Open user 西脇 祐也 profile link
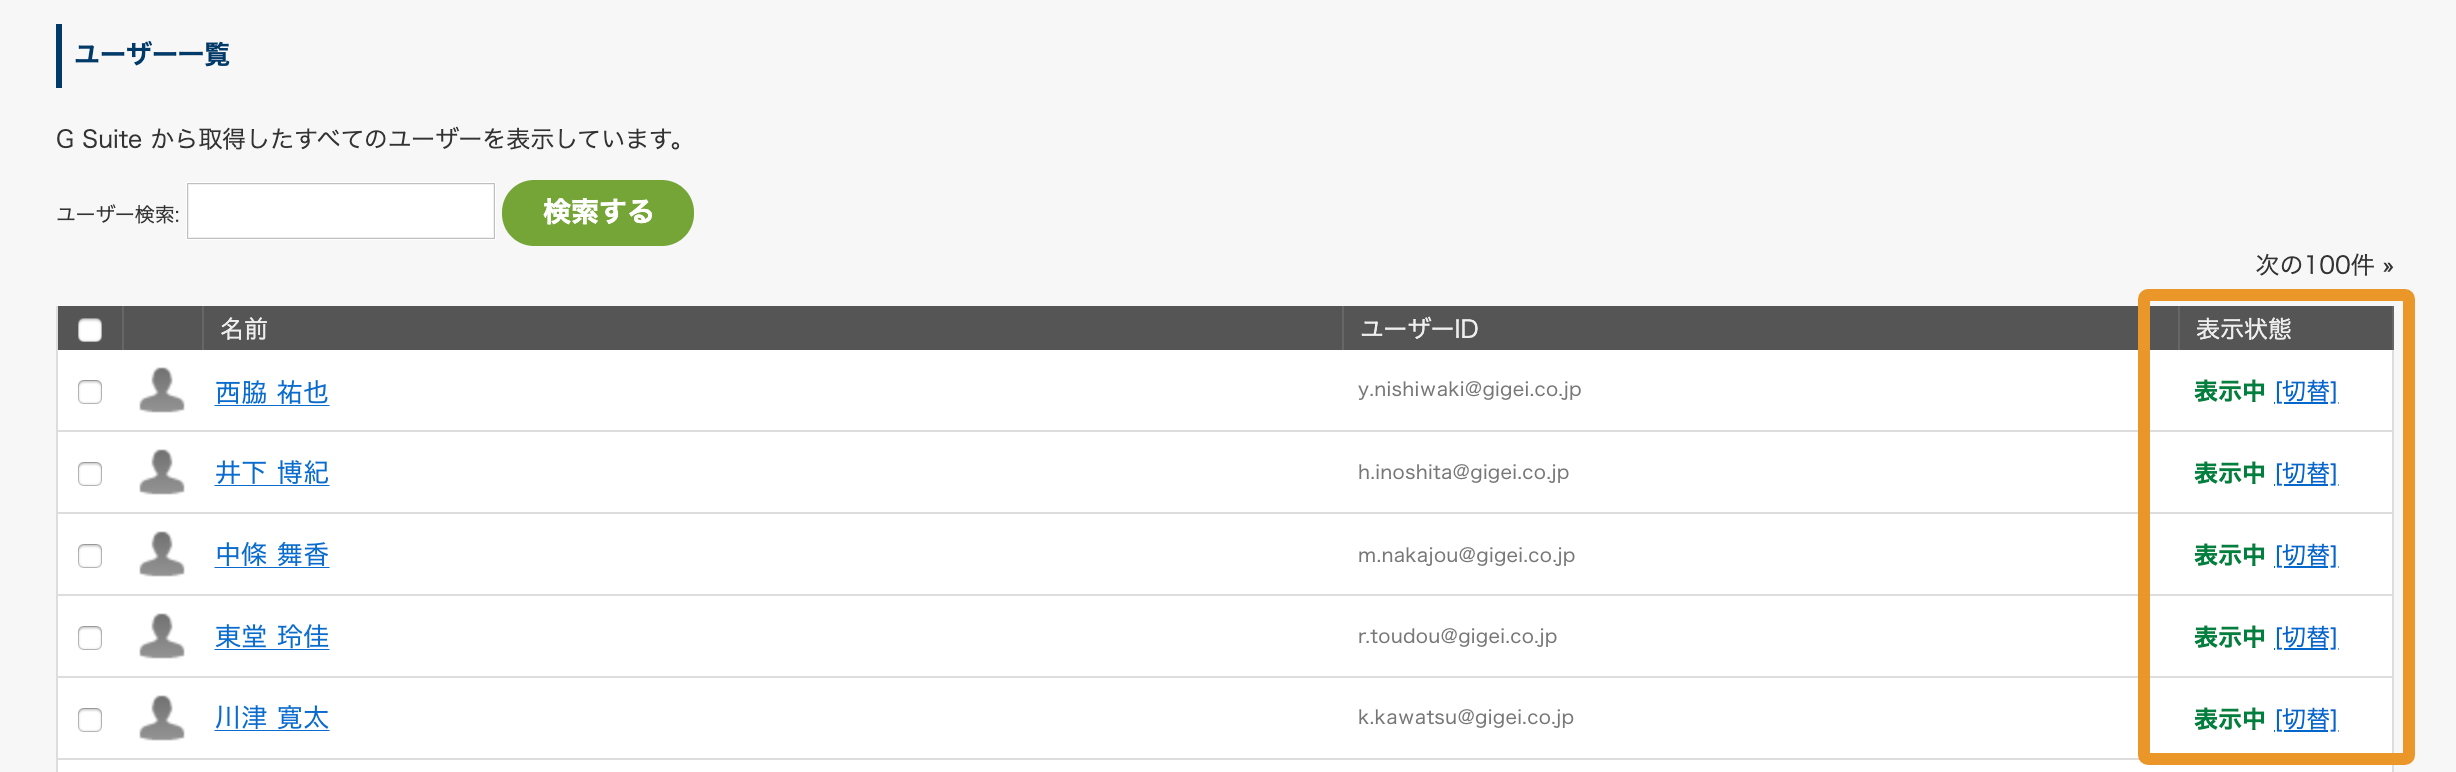This screenshot has height=772, width=2456. point(272,392)
